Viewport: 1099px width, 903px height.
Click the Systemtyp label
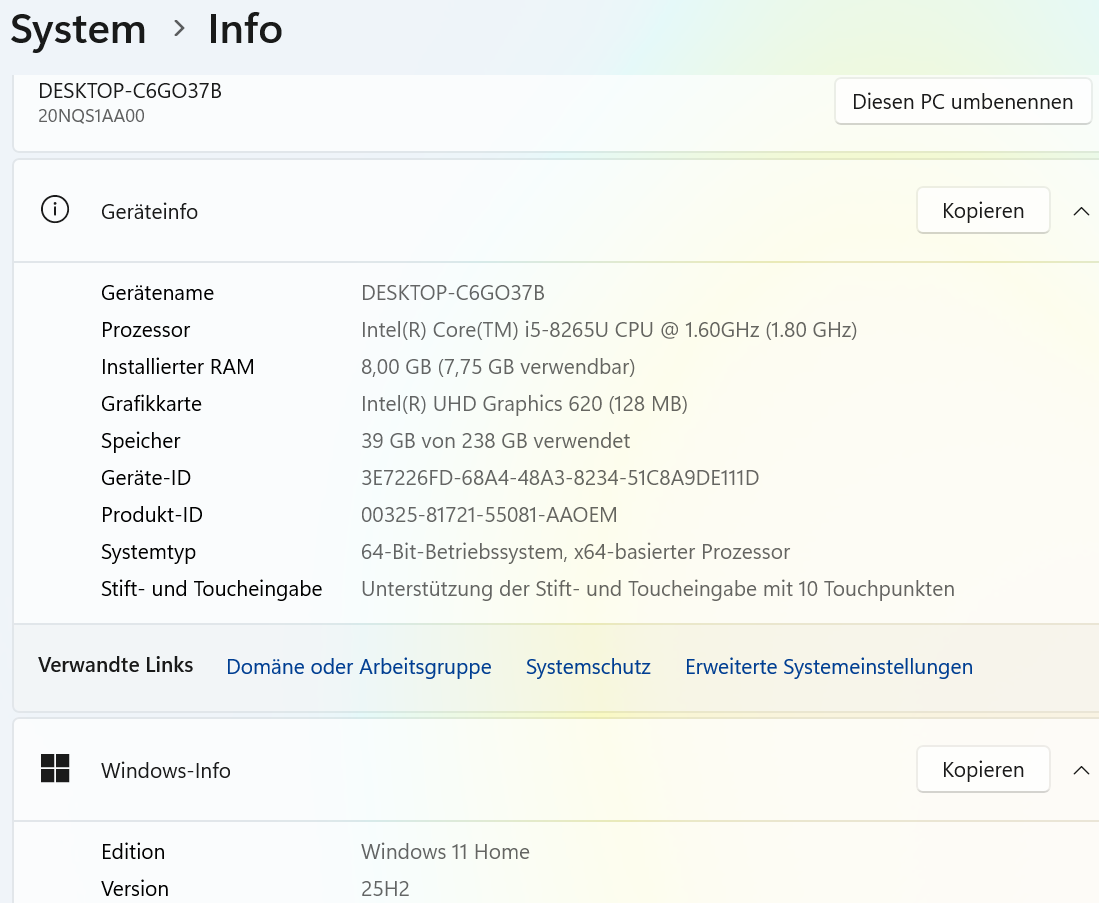(x=148, y=552)
